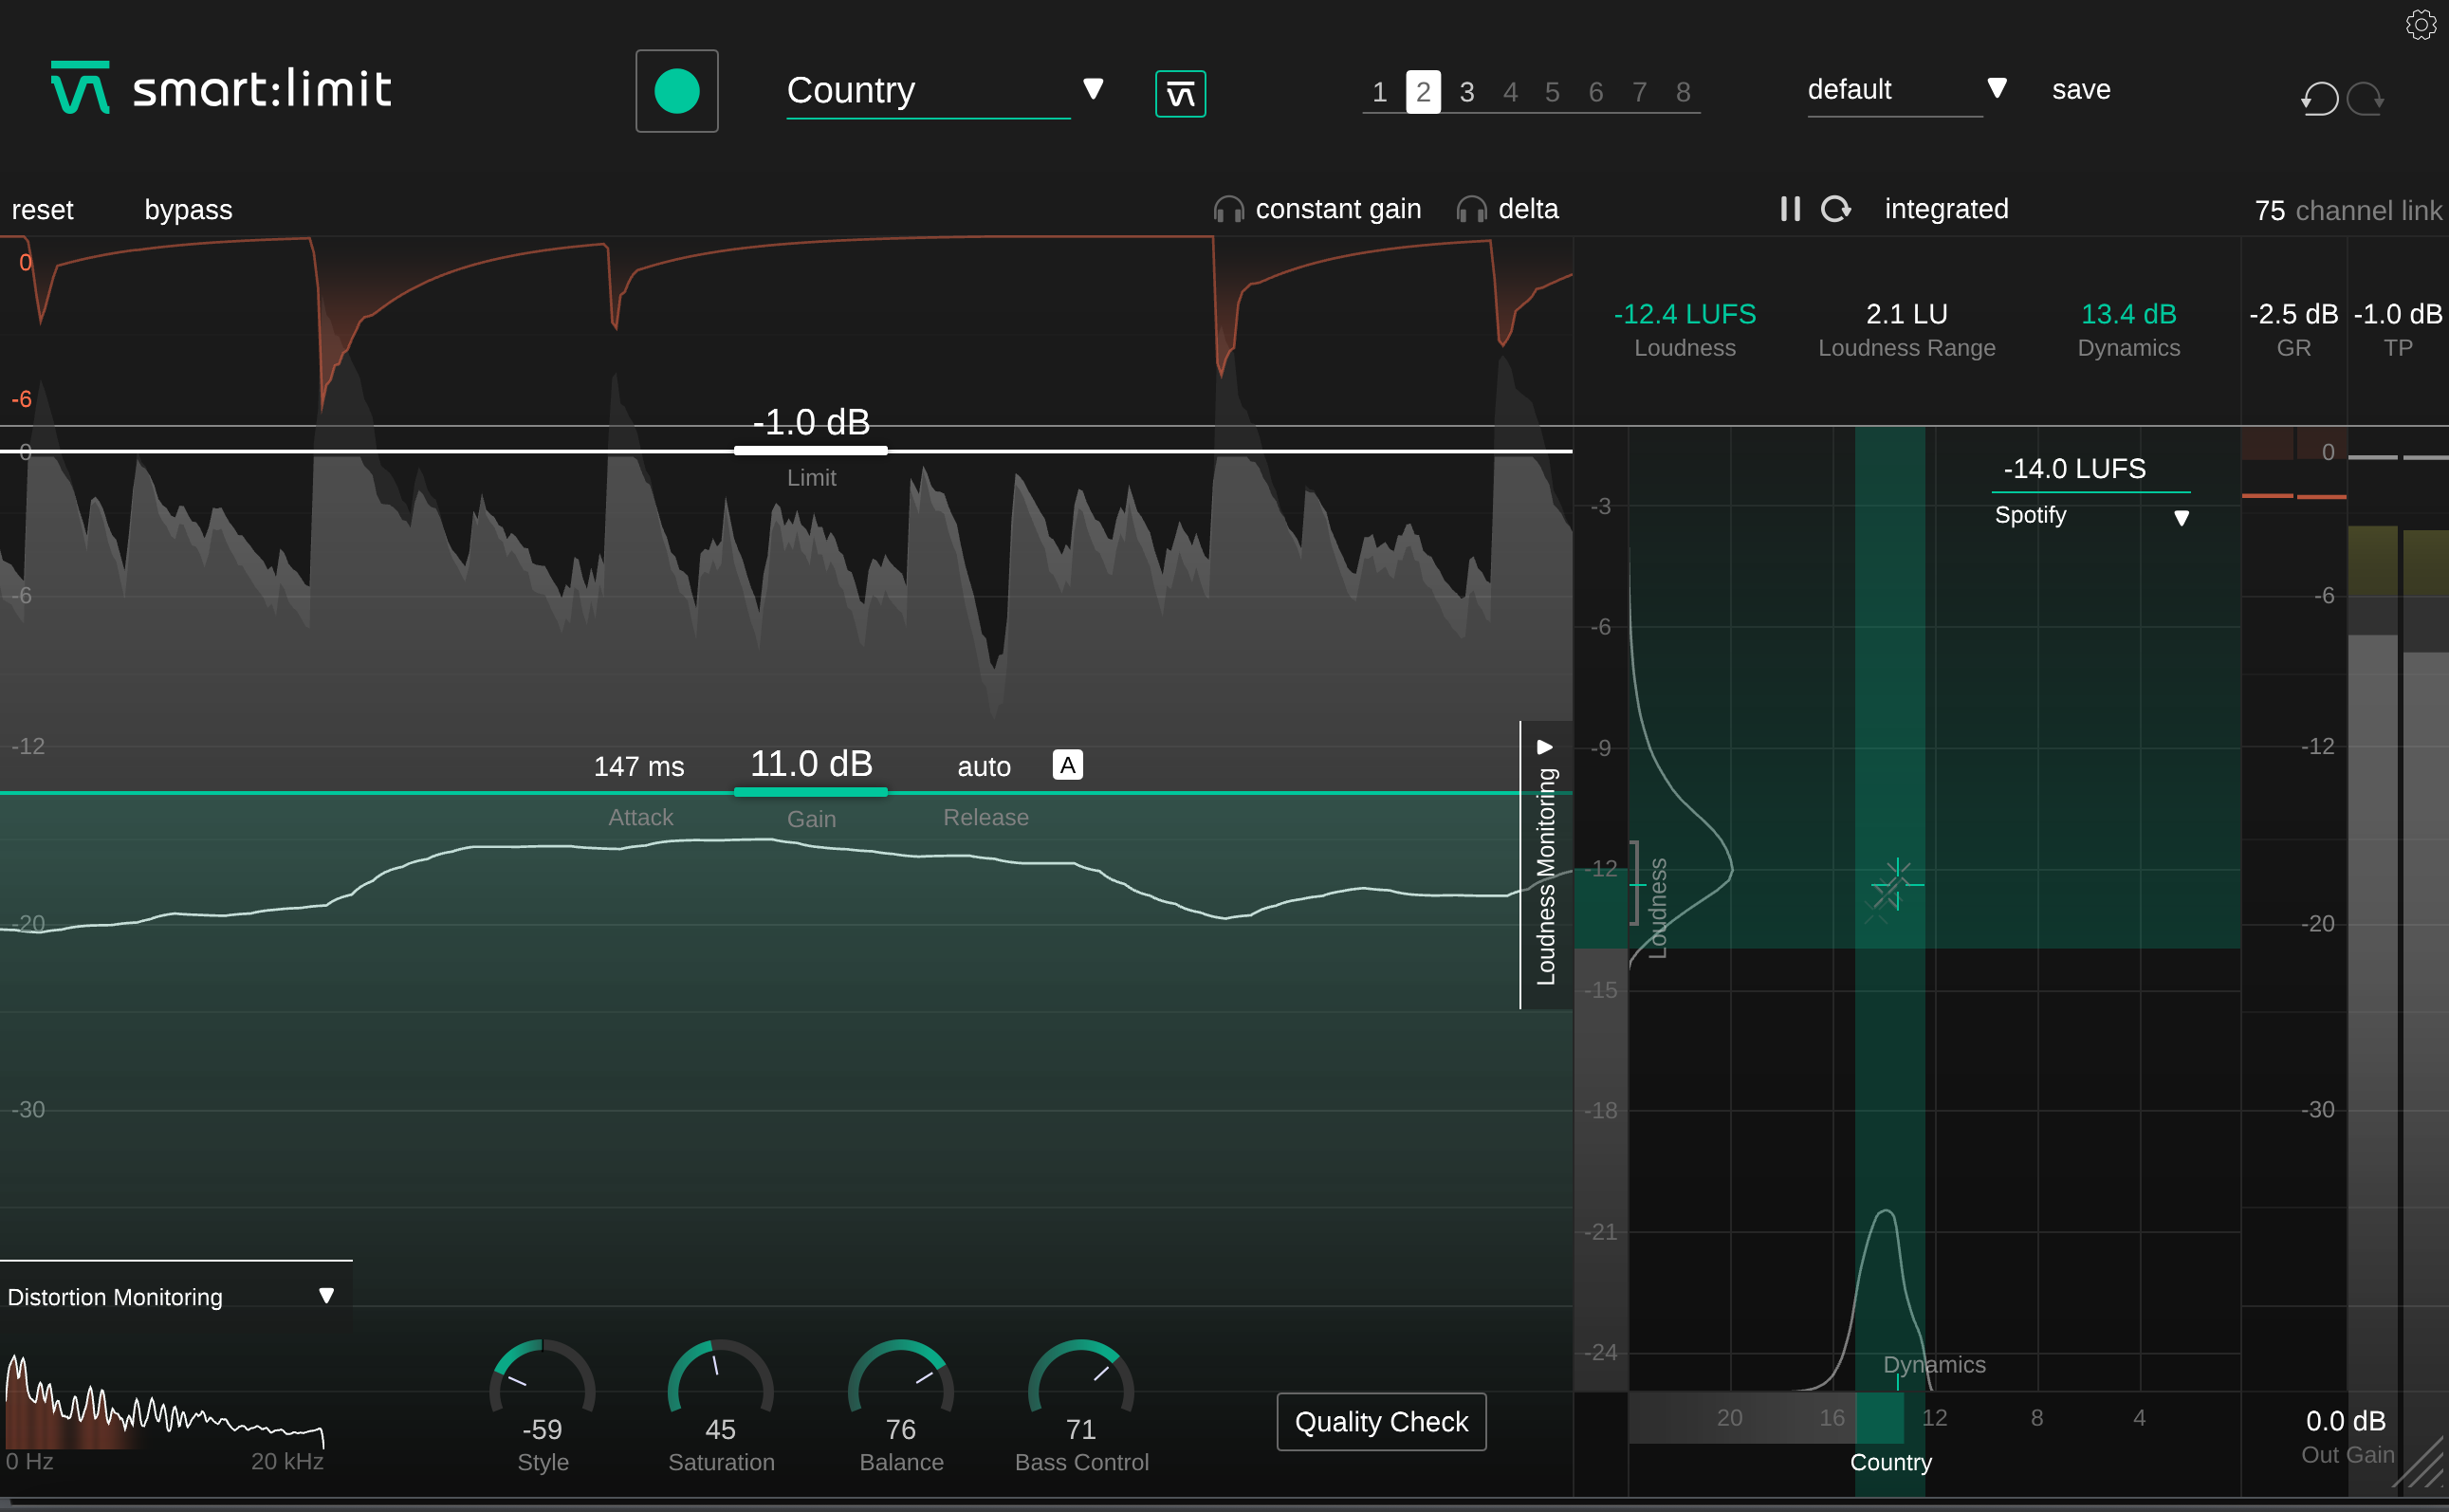Toggle auto release A button
Screen dimensions: 2449x1512
click(x=1067, y=765)
